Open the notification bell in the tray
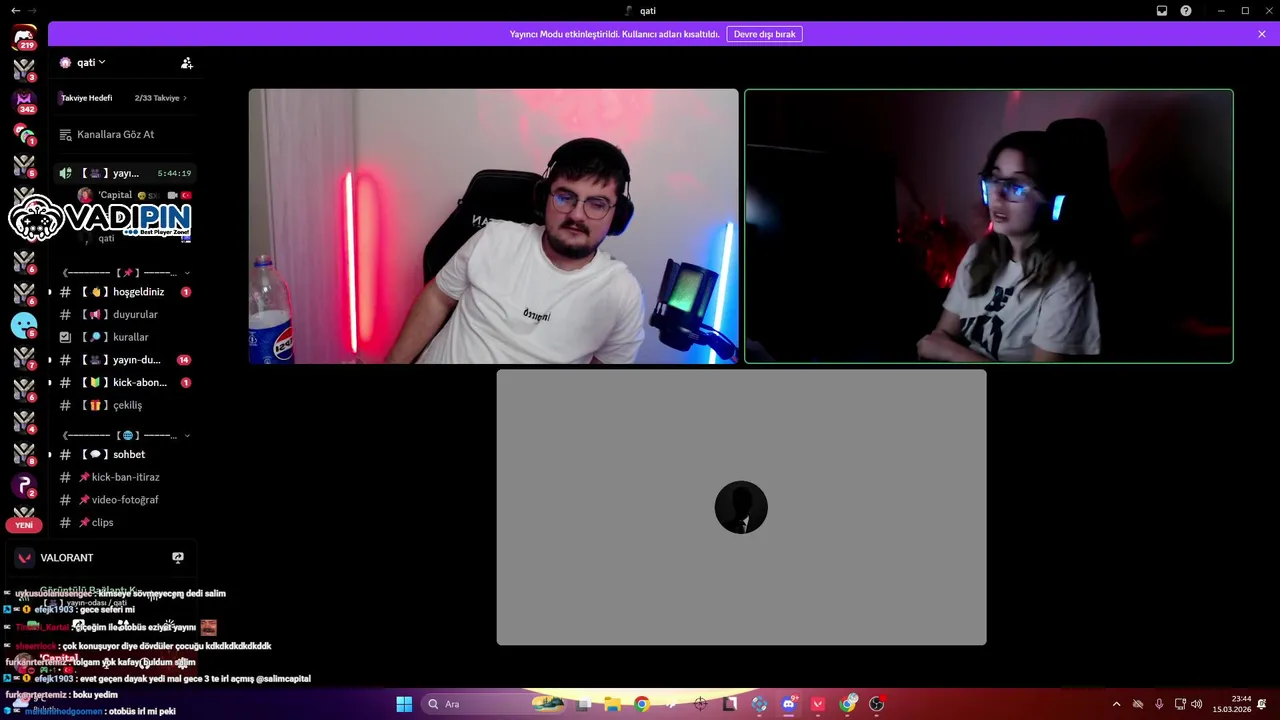Viewport: 1280px width, 720px height. 1262,704
